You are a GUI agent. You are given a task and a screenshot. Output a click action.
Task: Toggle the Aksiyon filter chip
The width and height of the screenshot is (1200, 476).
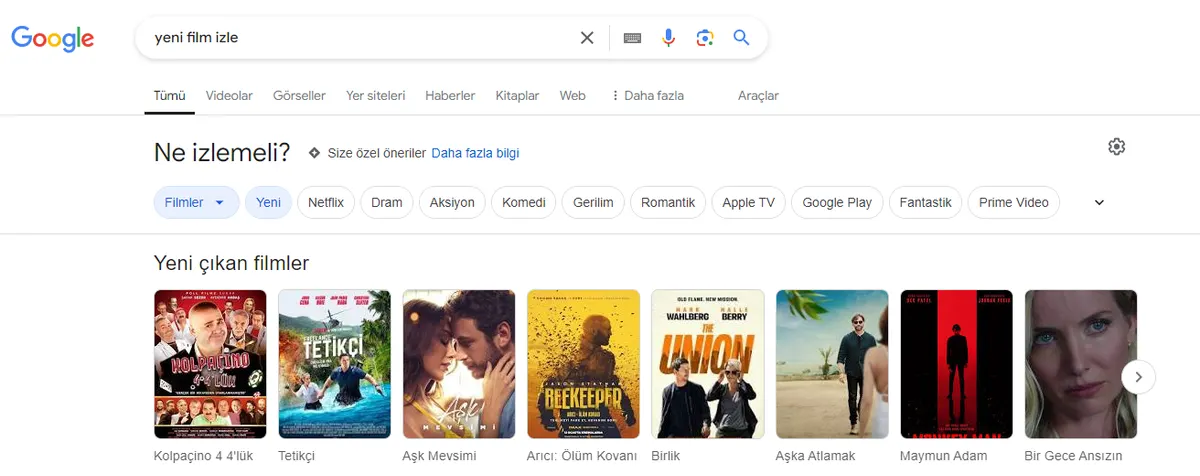point(452,202)
